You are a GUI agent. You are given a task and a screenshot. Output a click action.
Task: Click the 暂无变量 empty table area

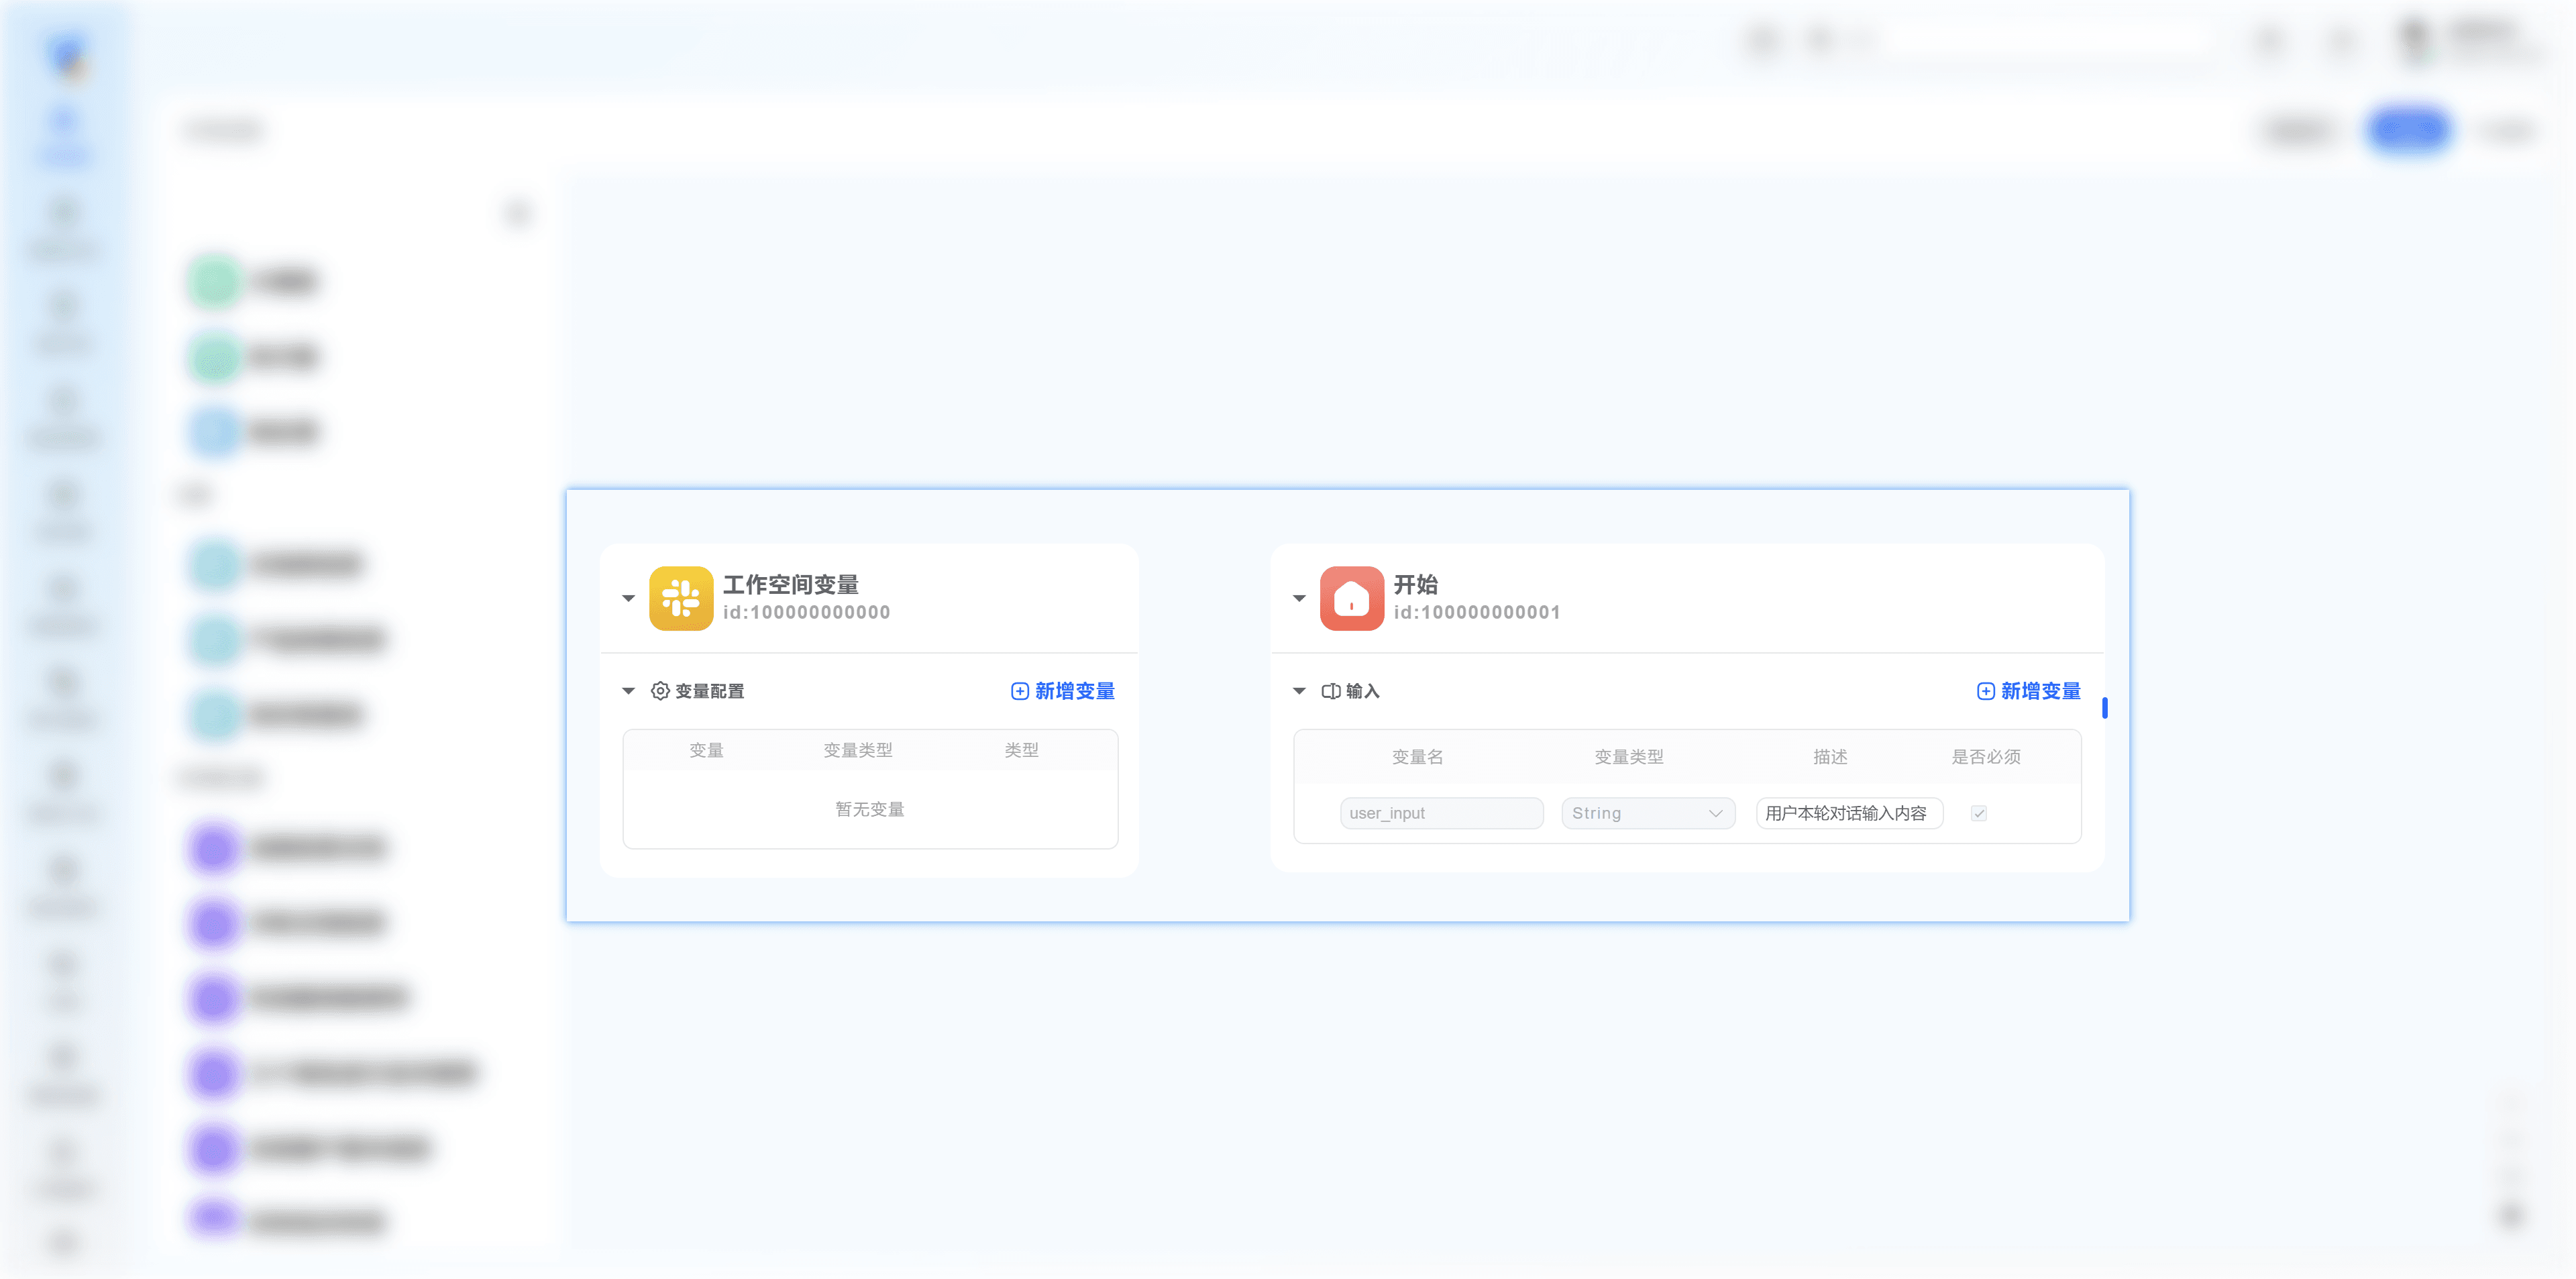(869, 809)
